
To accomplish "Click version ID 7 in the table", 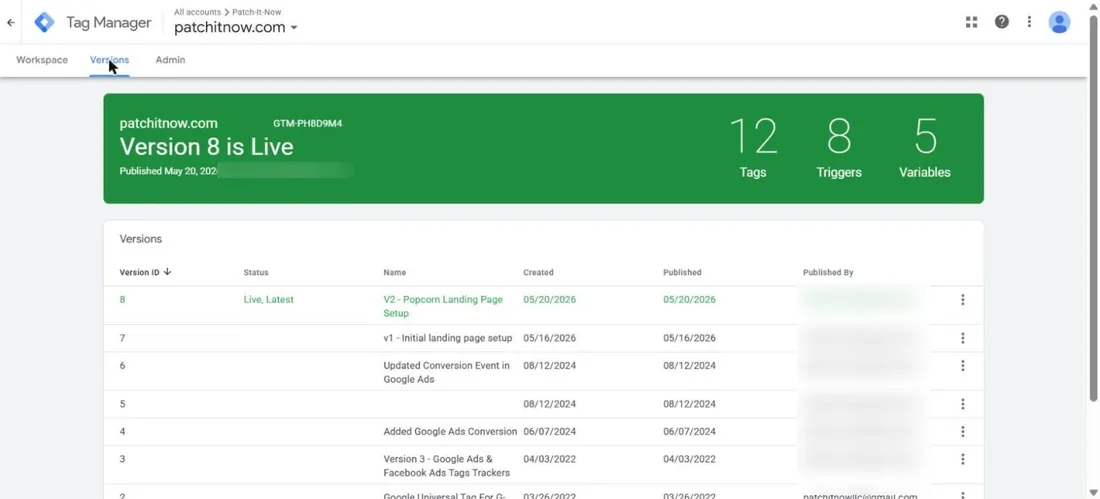I will click(122, 338).
